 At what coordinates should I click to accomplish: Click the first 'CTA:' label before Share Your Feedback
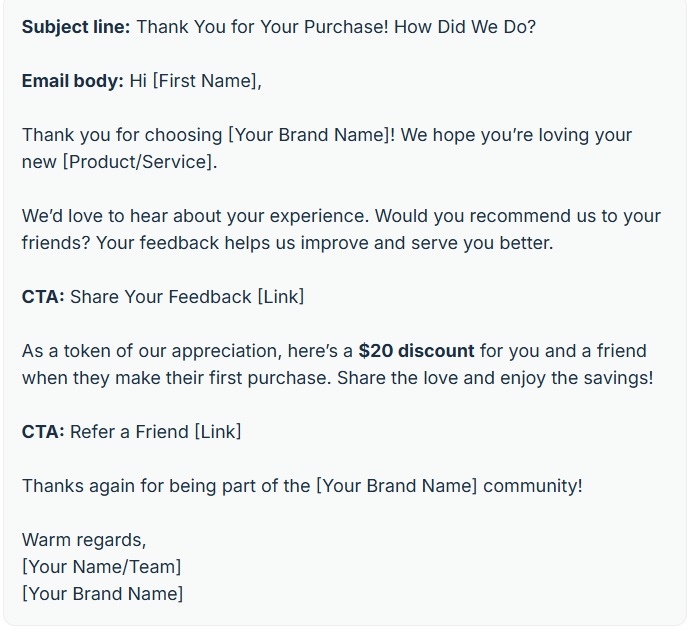point(43,297)
